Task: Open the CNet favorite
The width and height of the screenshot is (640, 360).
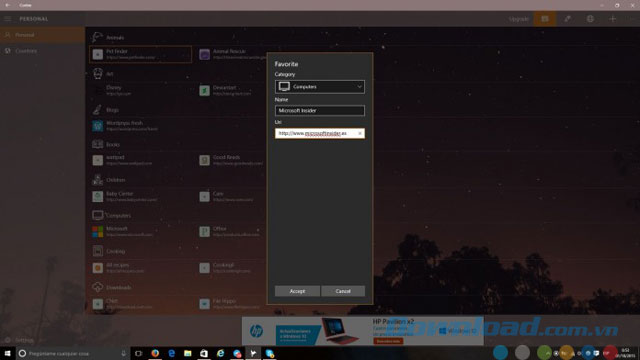Action: (122, 304)
